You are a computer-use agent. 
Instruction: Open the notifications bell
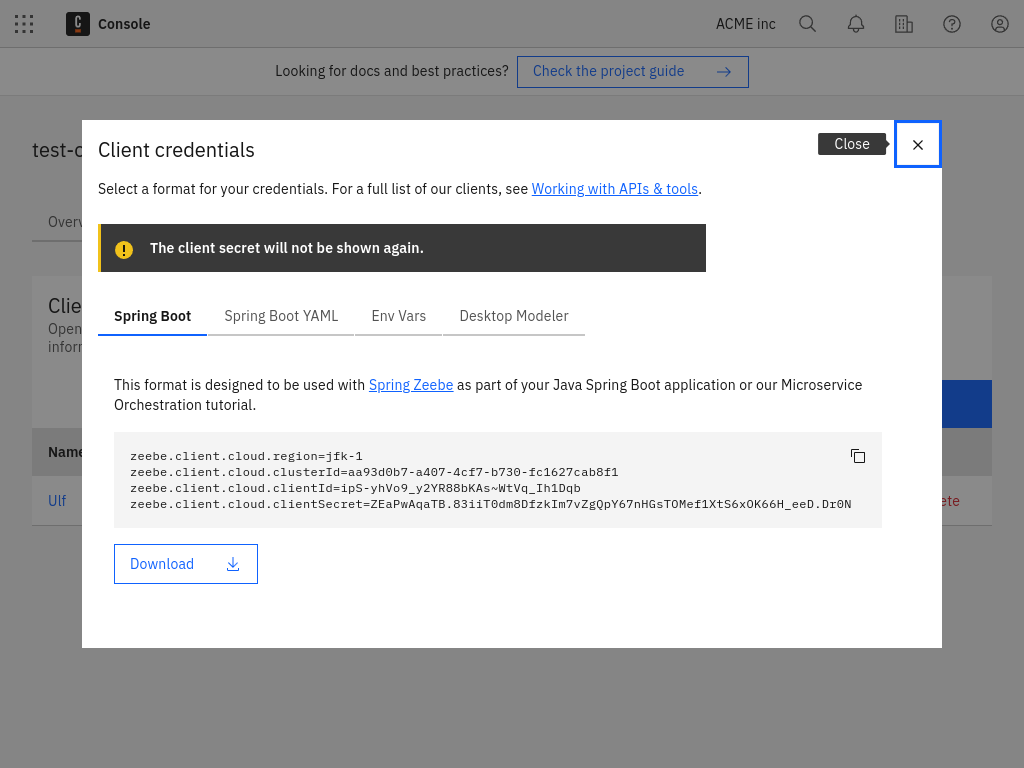856,24
